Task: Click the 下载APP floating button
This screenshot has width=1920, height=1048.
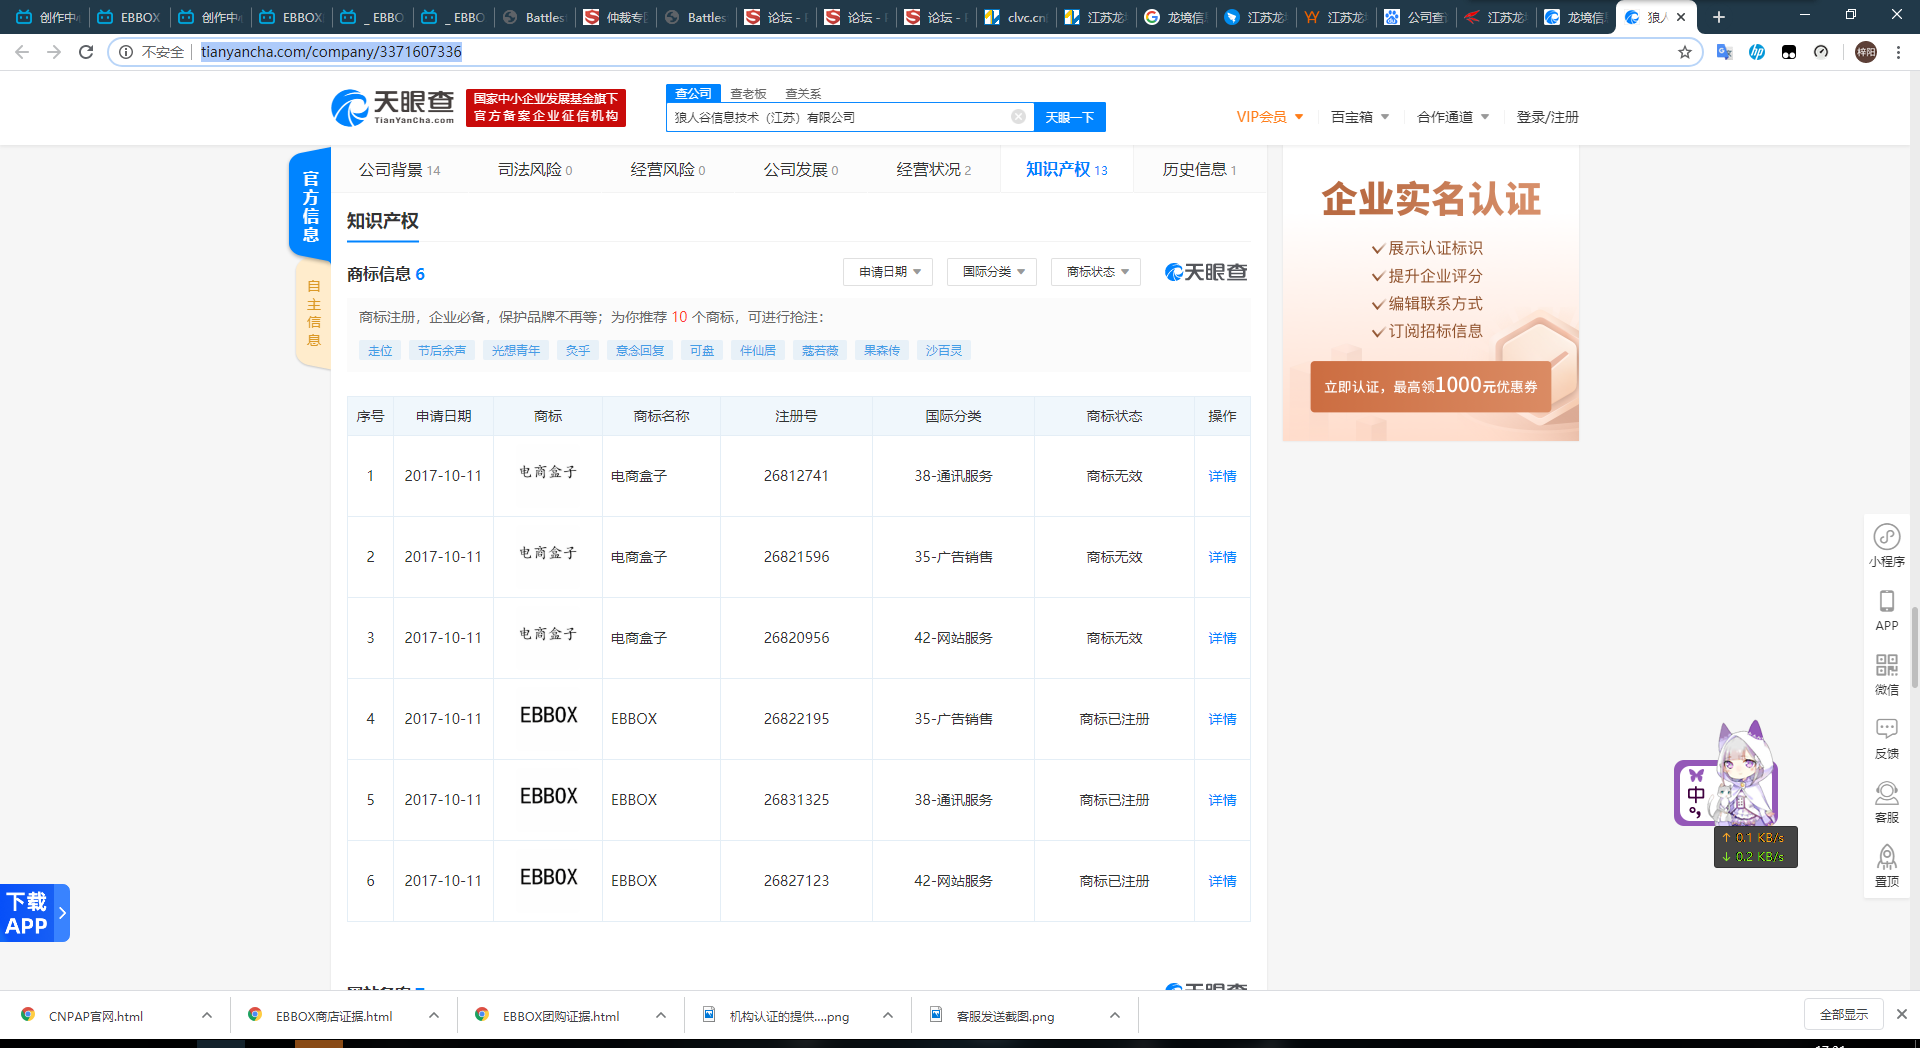Action: 34,913
